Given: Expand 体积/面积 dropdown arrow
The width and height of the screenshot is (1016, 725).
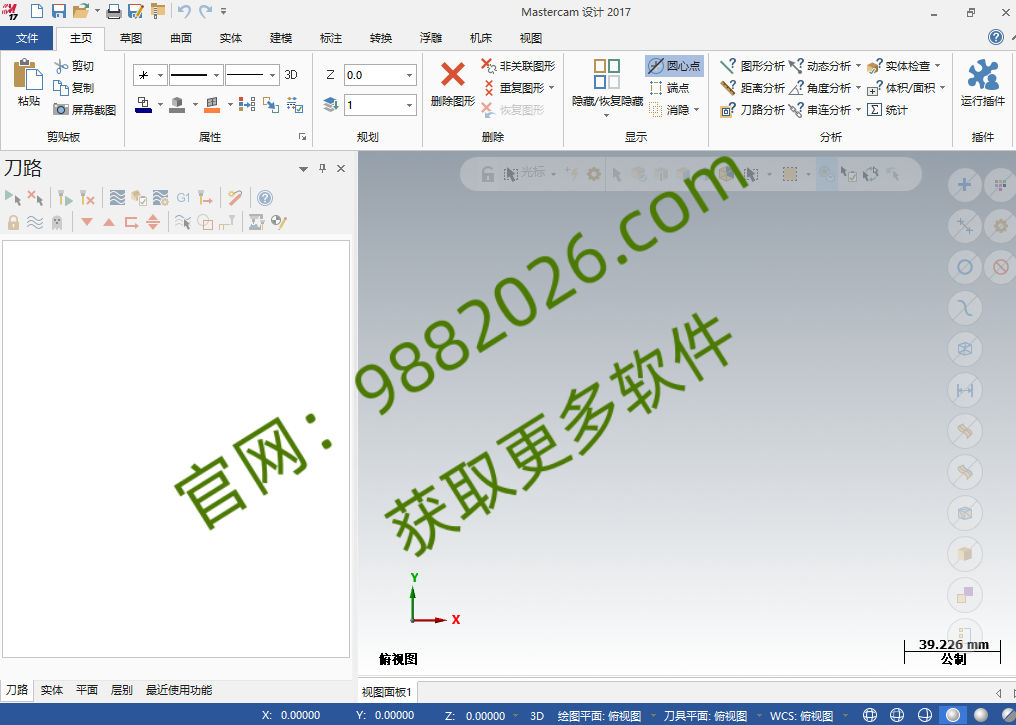Looking at the screenshot, I should point(942,87).
